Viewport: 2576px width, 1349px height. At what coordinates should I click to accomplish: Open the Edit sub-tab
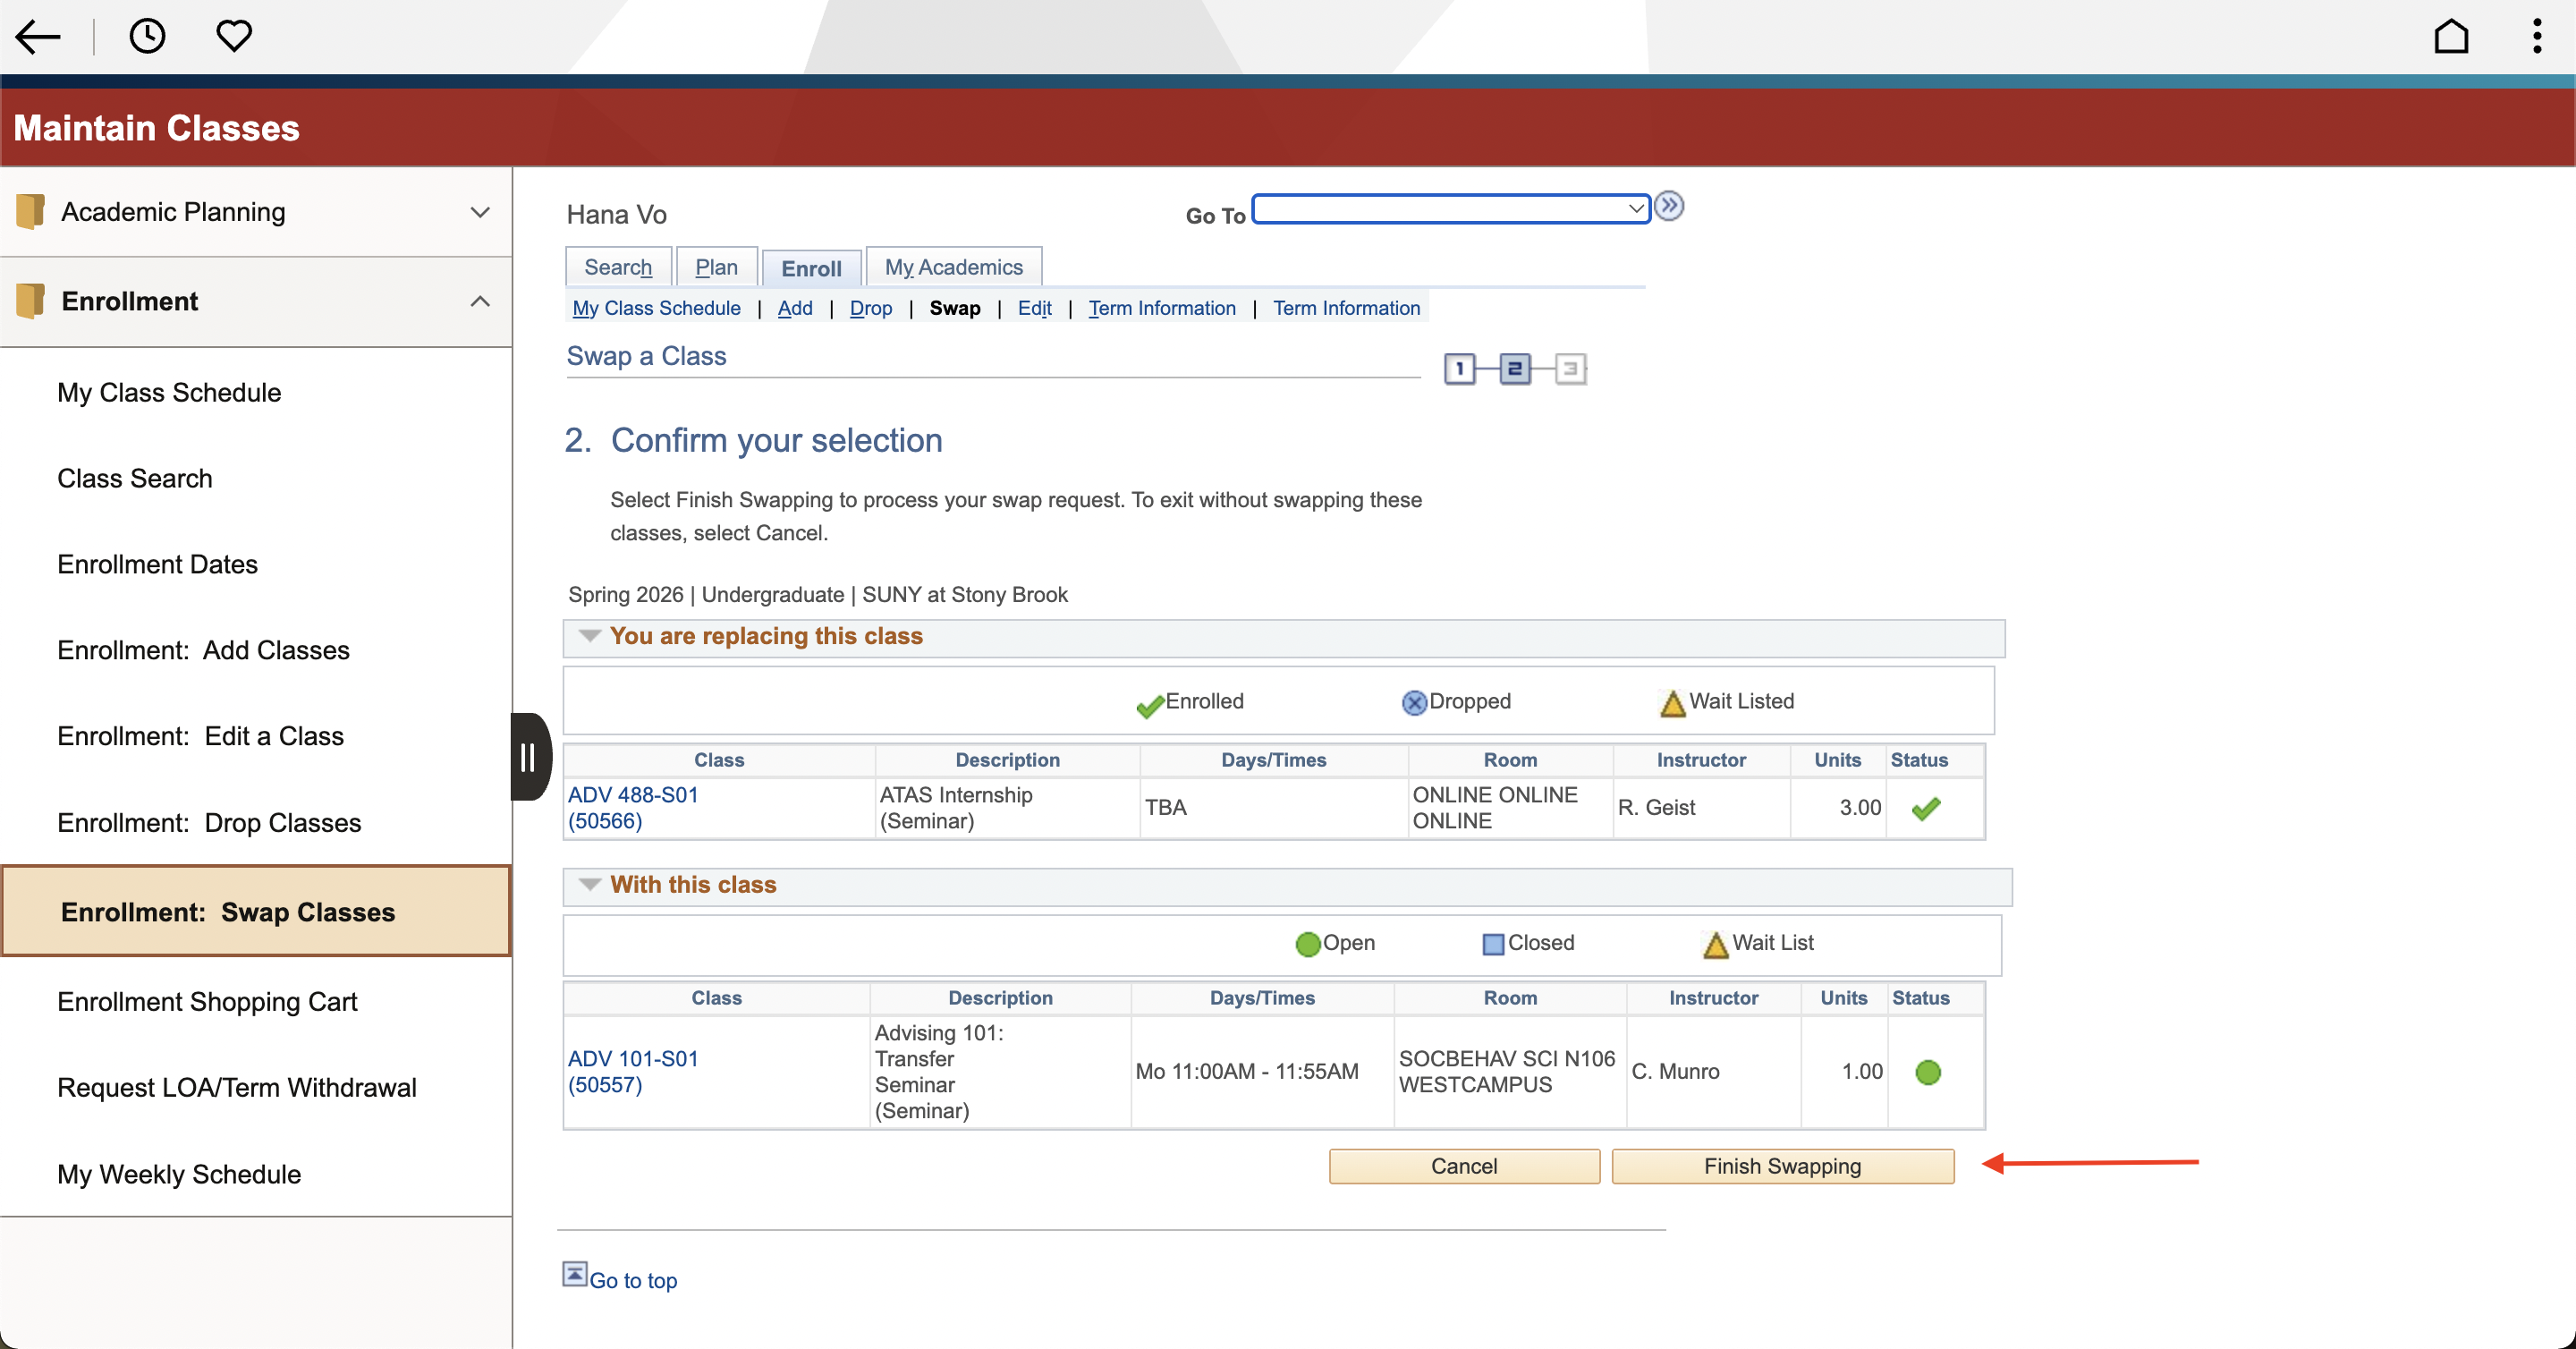coord(1034,308)
